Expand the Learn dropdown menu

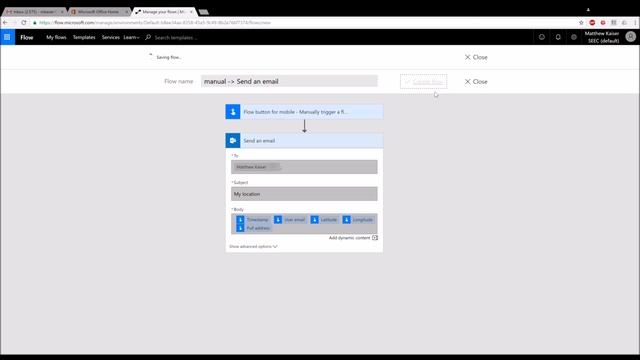(131, 37)
